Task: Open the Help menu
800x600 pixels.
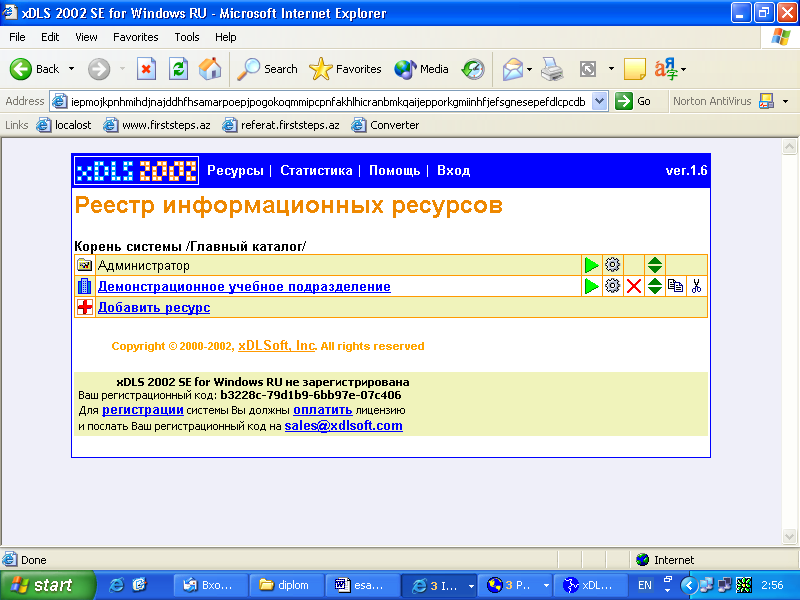Action: [x=226, y=37]
